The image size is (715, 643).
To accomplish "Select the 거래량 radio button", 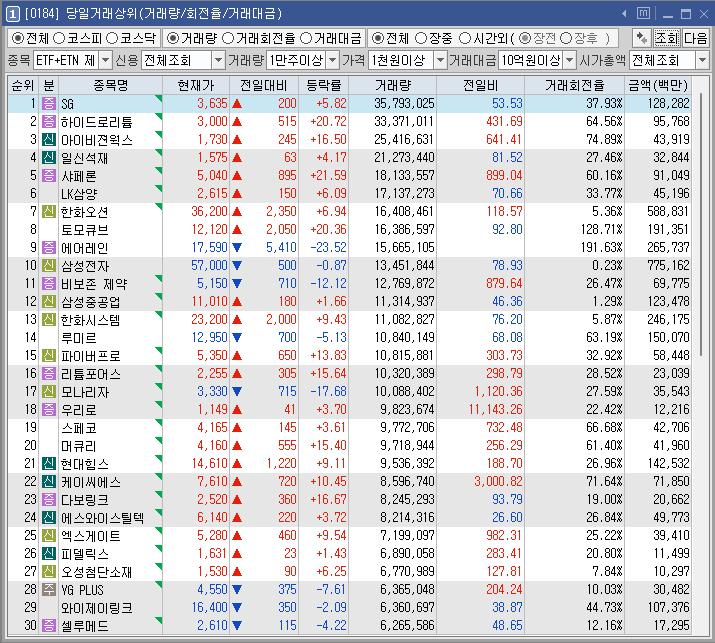I will (172, 38).
